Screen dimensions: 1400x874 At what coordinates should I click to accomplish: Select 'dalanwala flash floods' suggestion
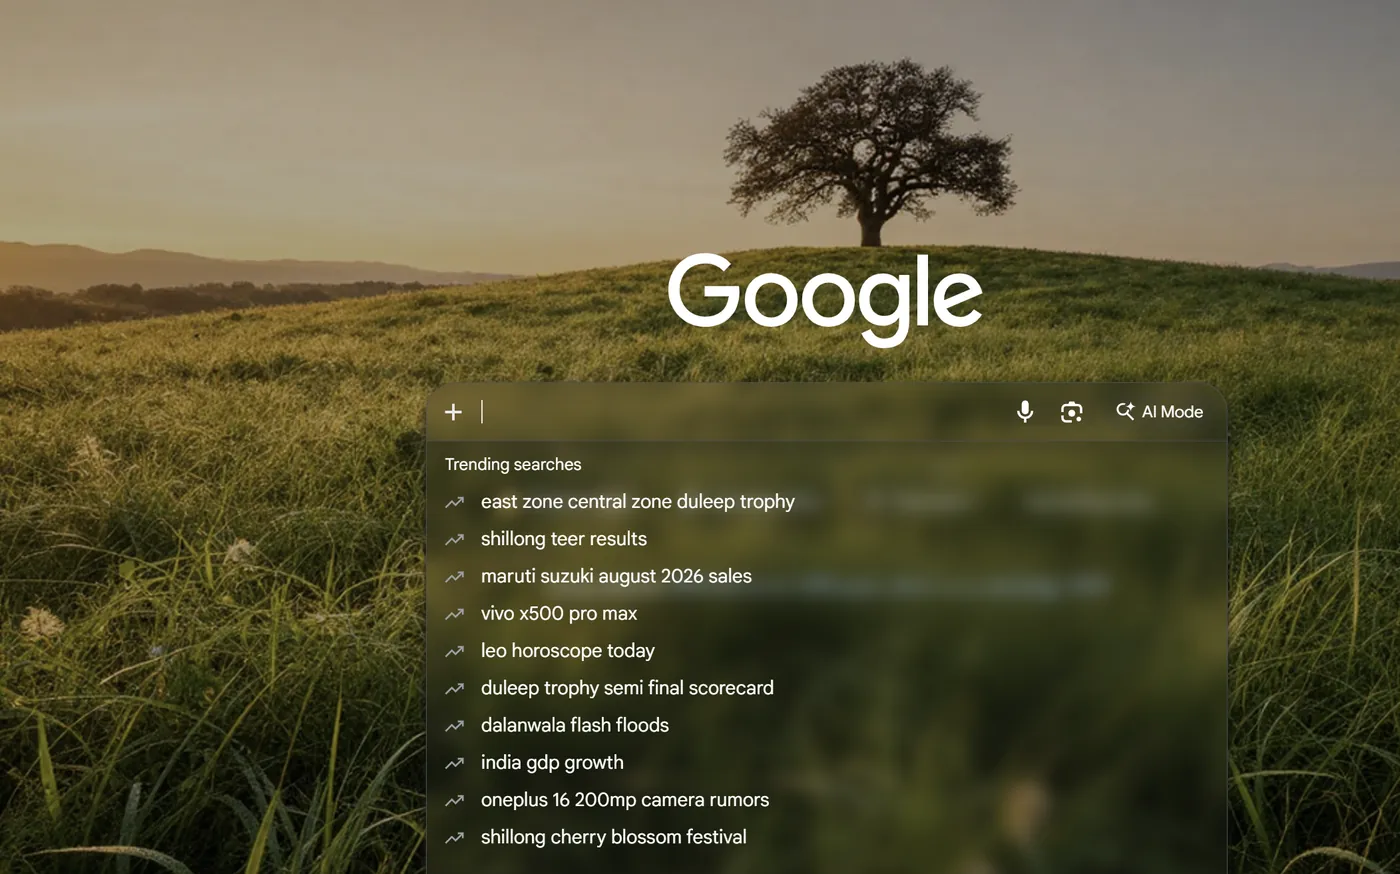click(826, 725)
